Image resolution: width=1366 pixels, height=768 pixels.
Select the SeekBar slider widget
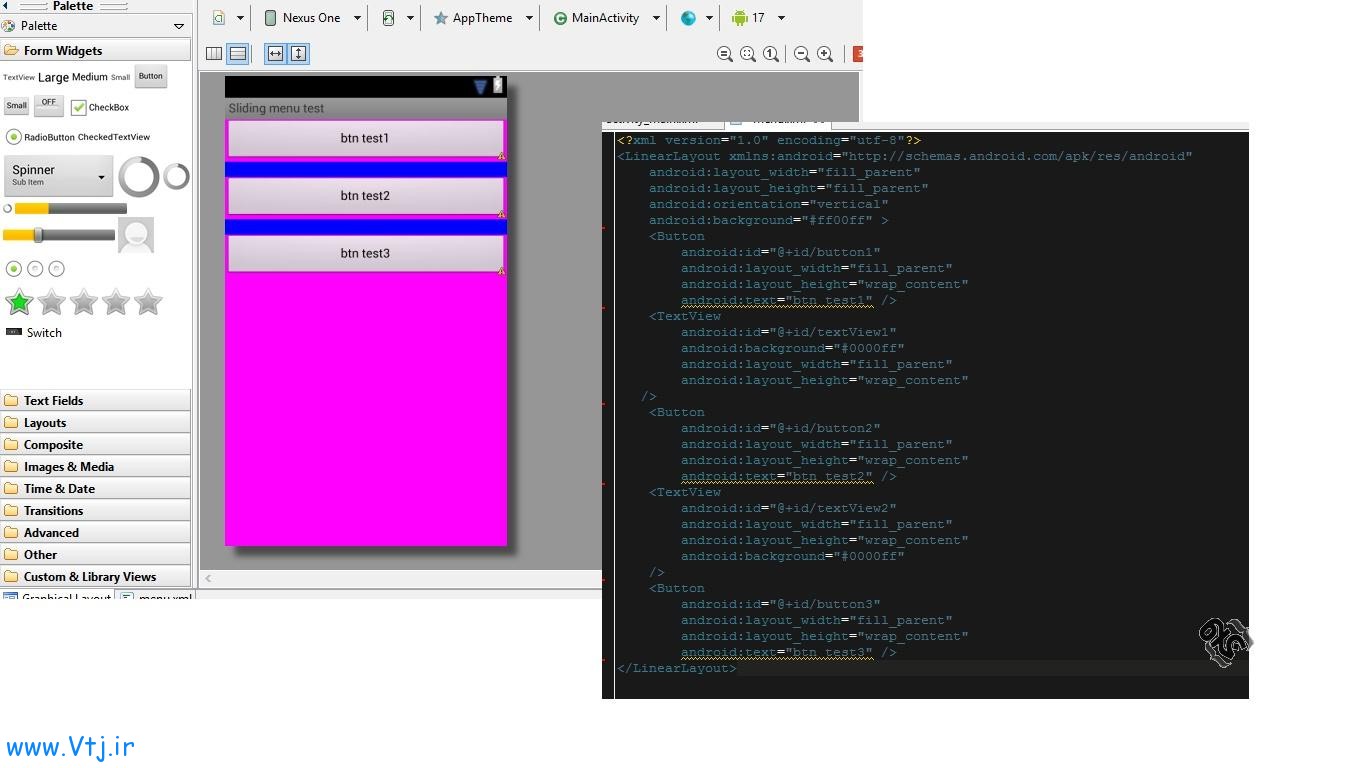(x=58, y=236)
